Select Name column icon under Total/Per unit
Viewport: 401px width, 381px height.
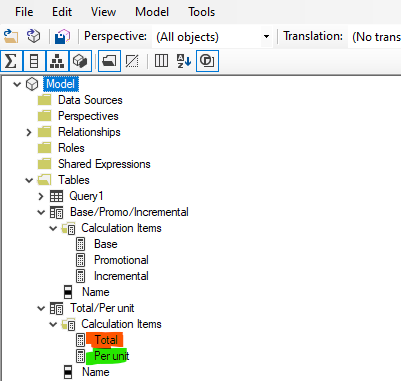tap(68, 372)
